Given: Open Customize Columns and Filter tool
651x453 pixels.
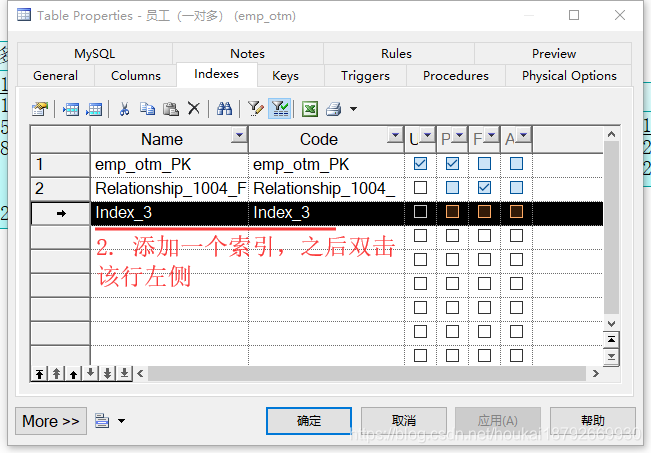Looking at the screenshot, I should click(x=255, y=109).
